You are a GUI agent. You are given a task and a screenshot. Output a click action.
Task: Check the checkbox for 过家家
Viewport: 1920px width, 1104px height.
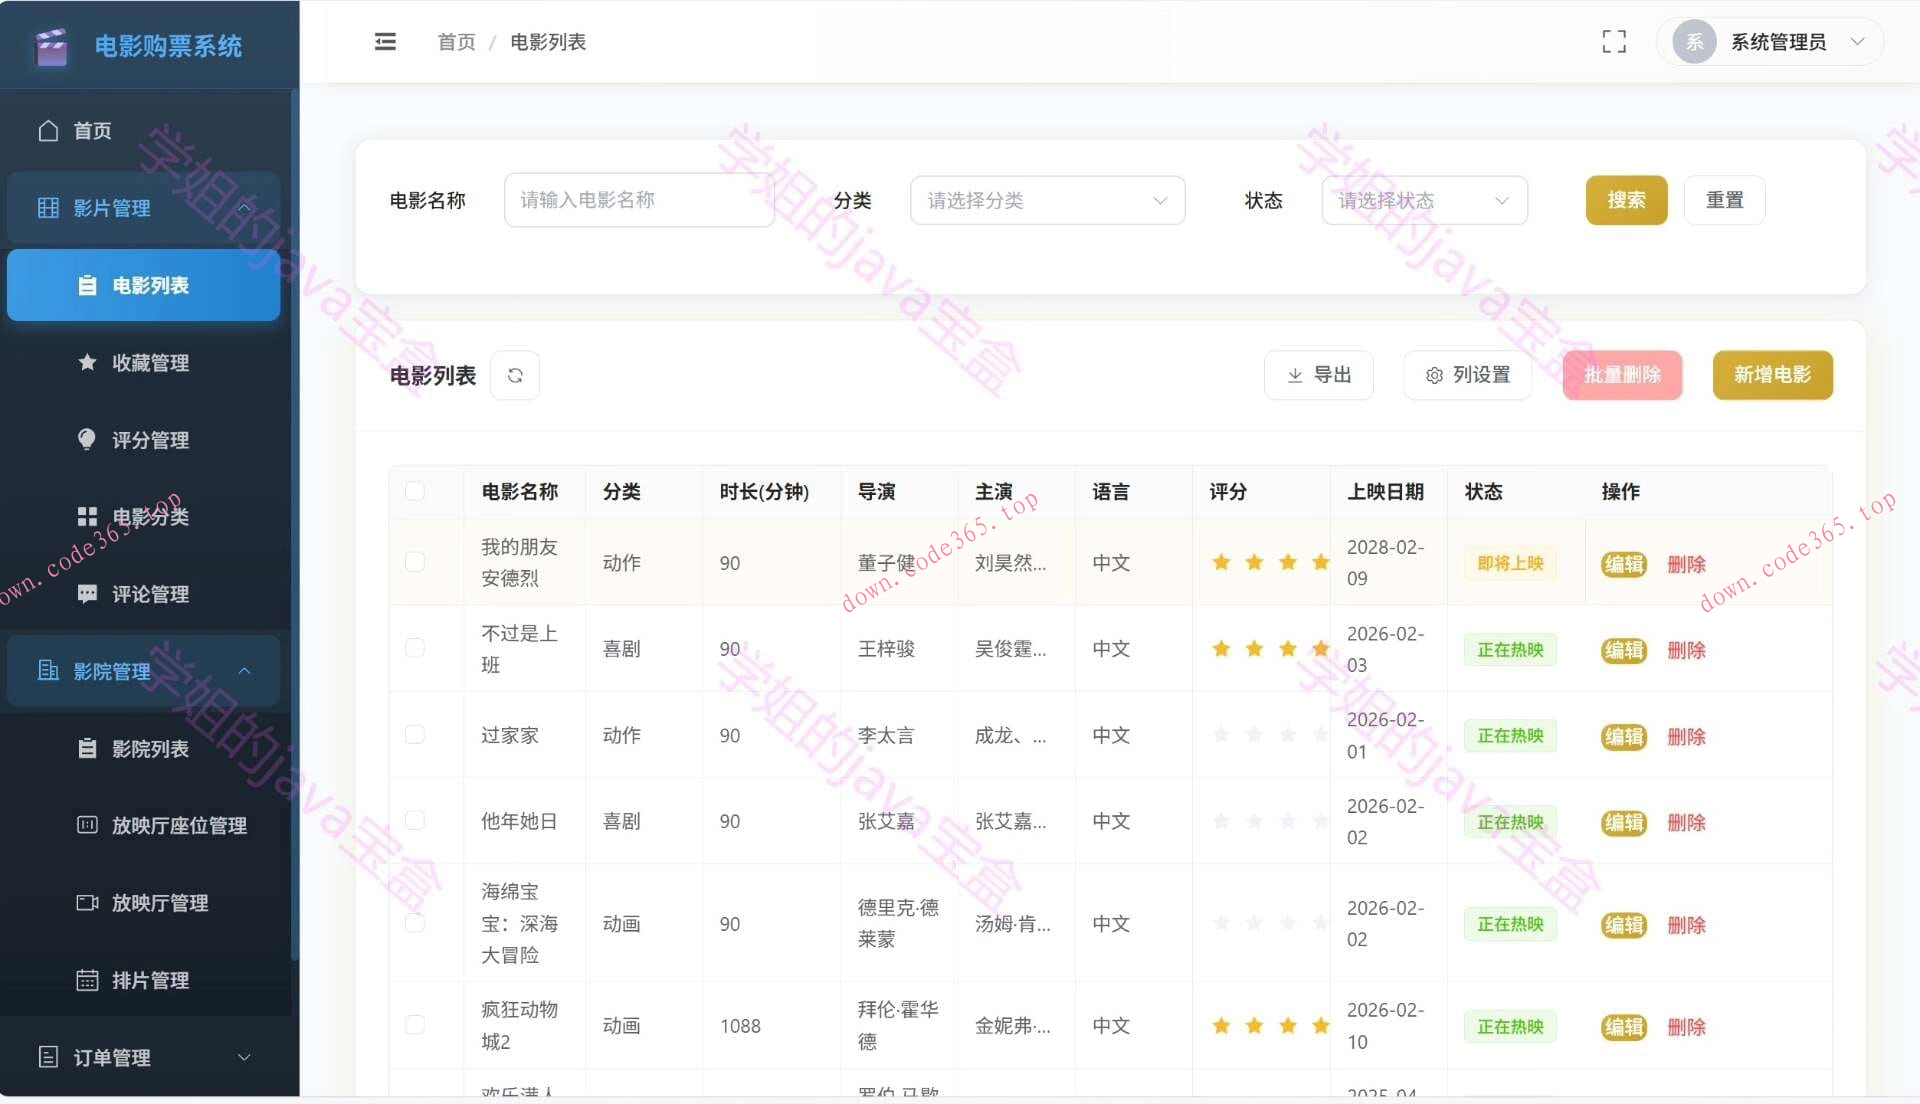415,734
